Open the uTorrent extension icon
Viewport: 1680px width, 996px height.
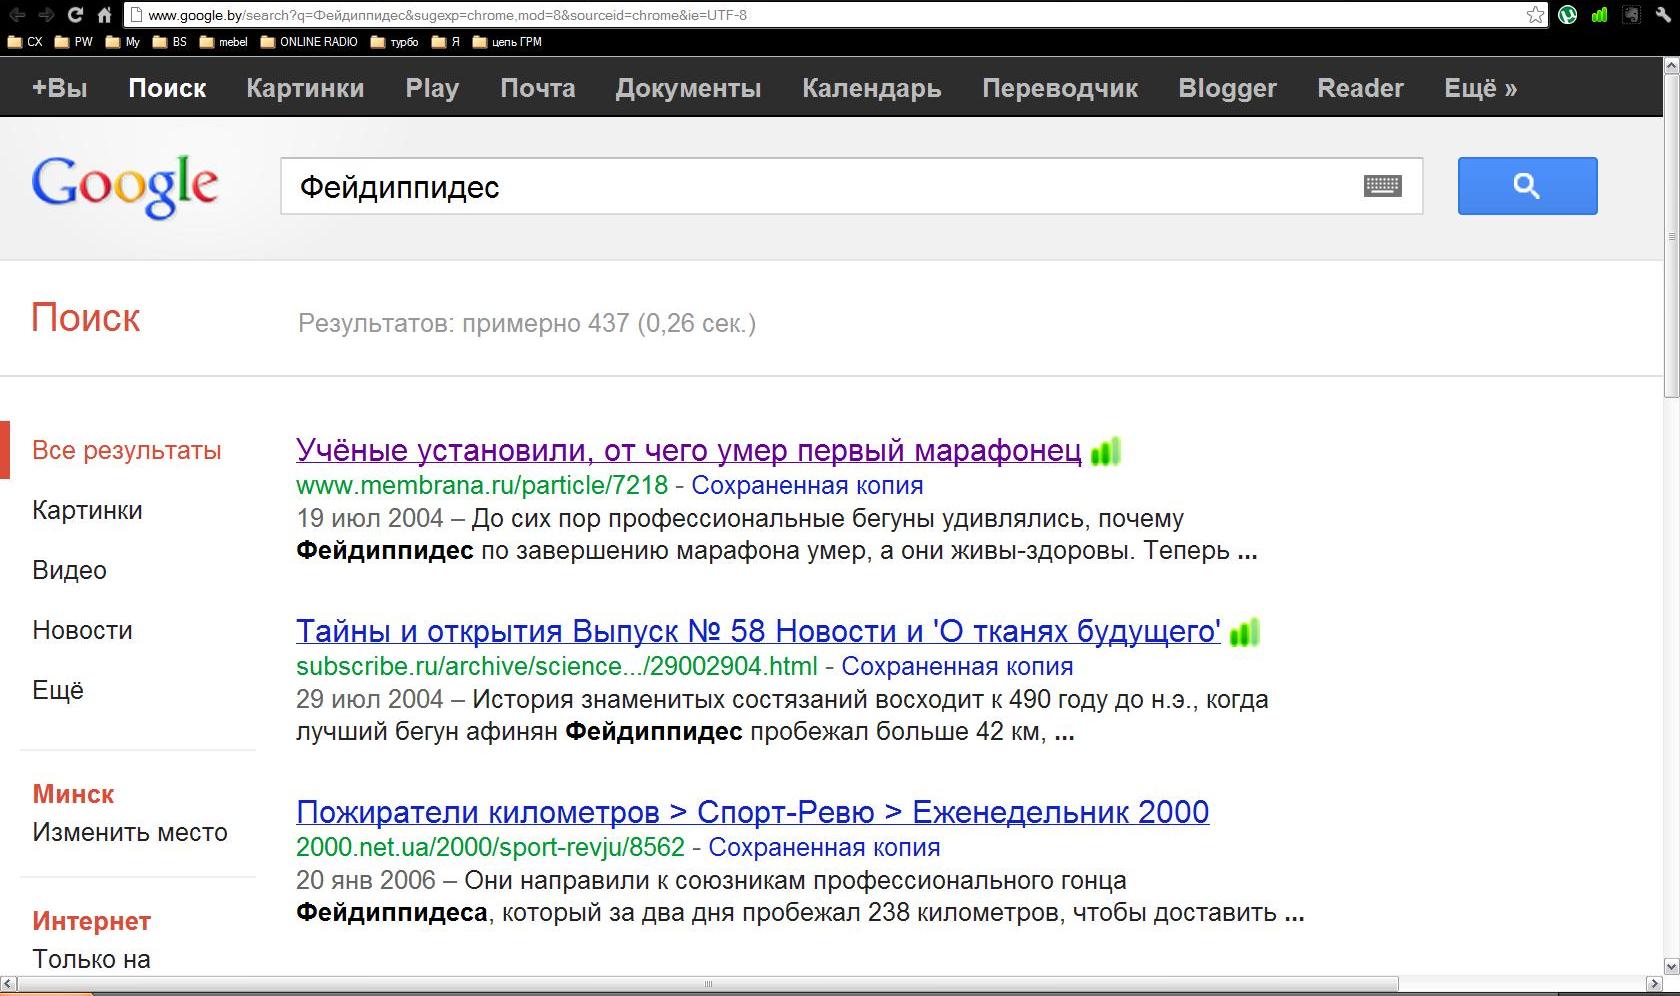point(1567,15)
